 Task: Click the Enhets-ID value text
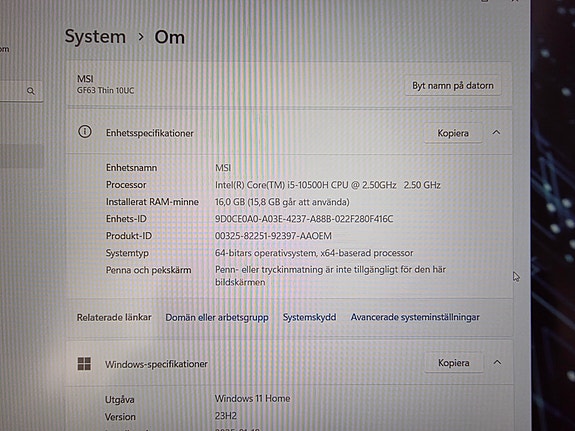tap(304, 219)
